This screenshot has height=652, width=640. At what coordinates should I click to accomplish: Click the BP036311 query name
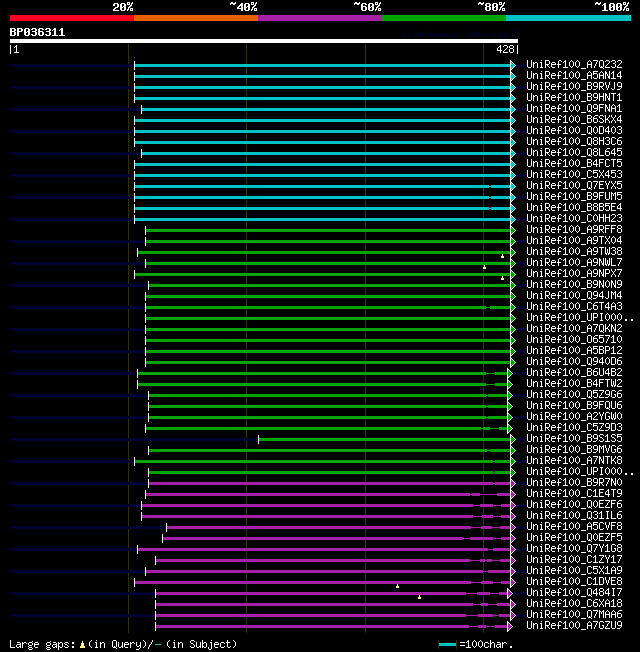pos(37,32)
